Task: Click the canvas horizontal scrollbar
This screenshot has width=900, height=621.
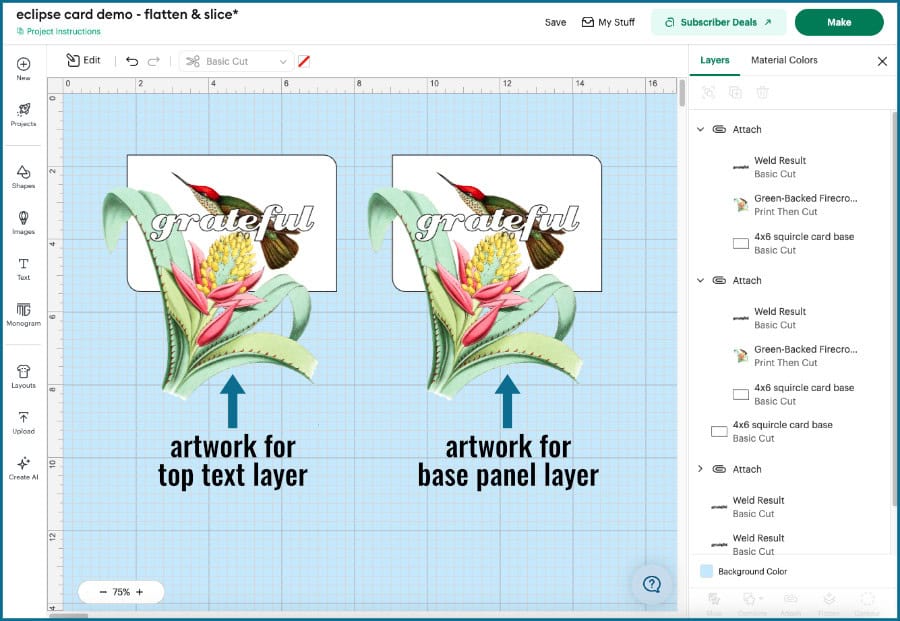Action: coord(68,616)
